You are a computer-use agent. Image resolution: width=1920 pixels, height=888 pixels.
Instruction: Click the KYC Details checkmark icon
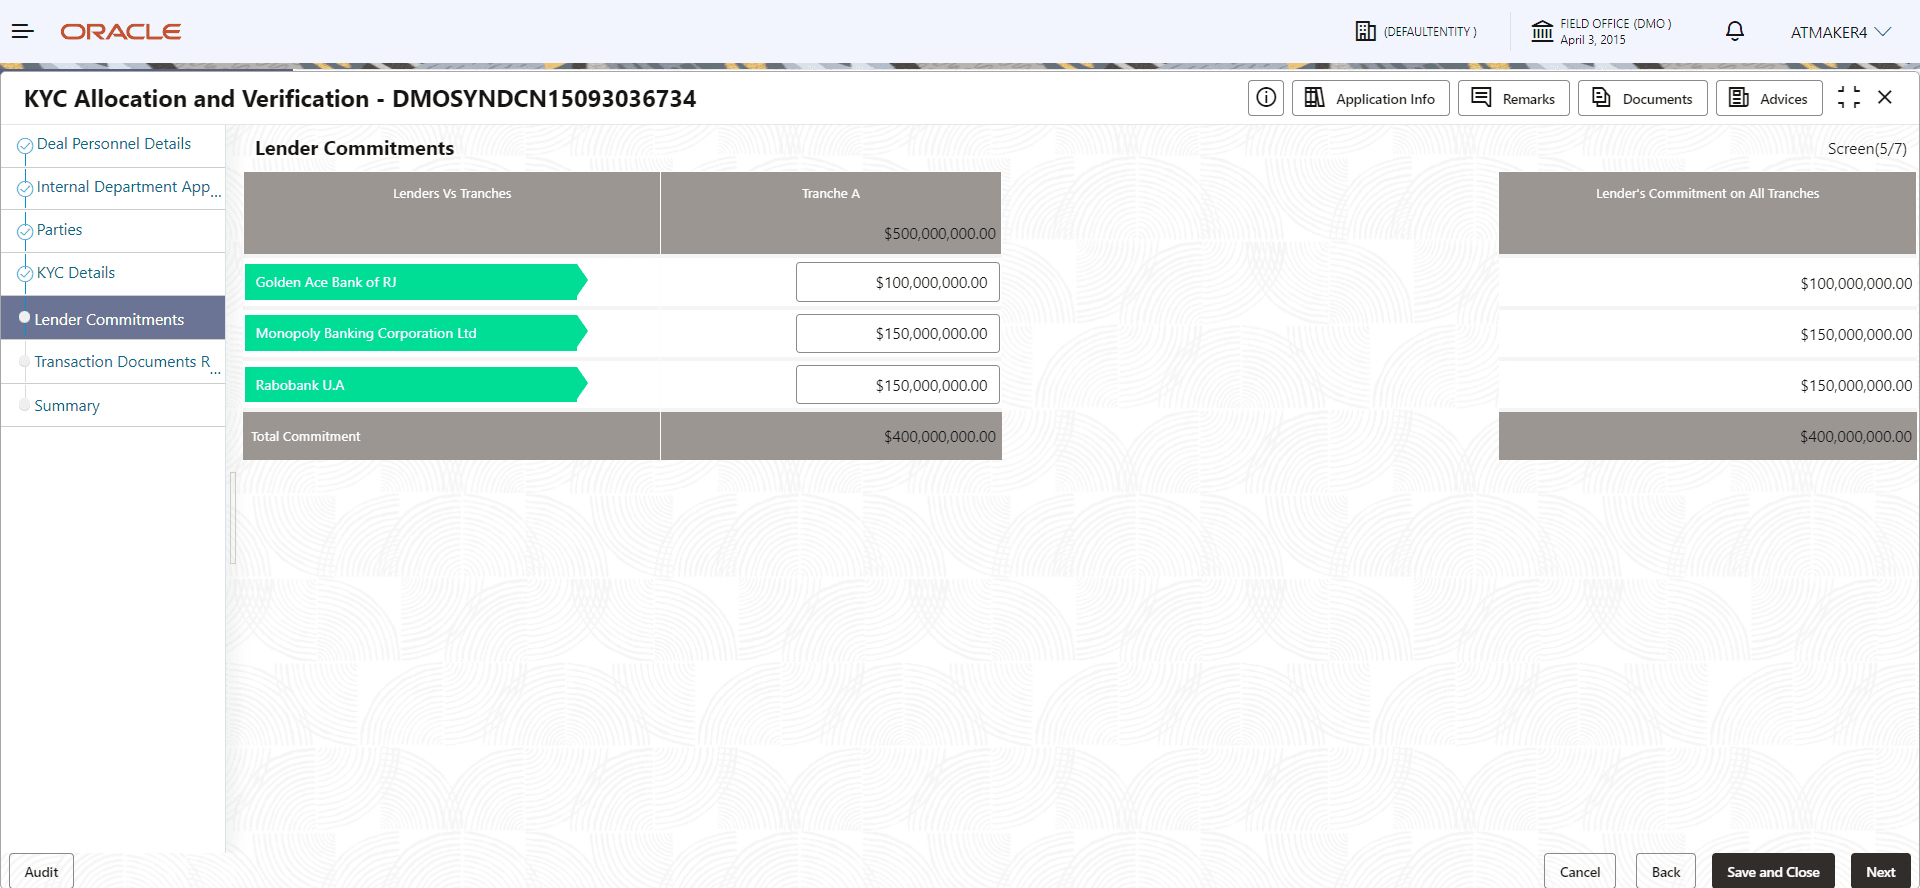click(x=25, y=275)
